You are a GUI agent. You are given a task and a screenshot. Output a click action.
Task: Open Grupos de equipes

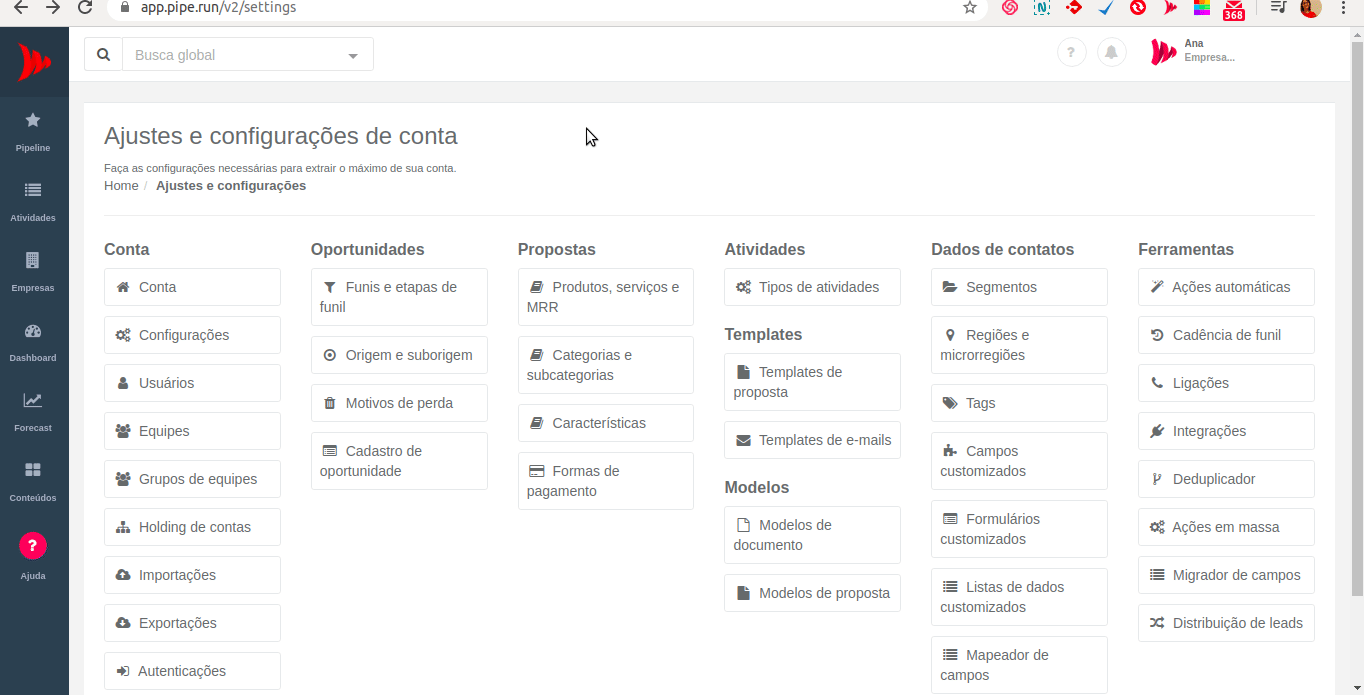click(x=192, y=479)
